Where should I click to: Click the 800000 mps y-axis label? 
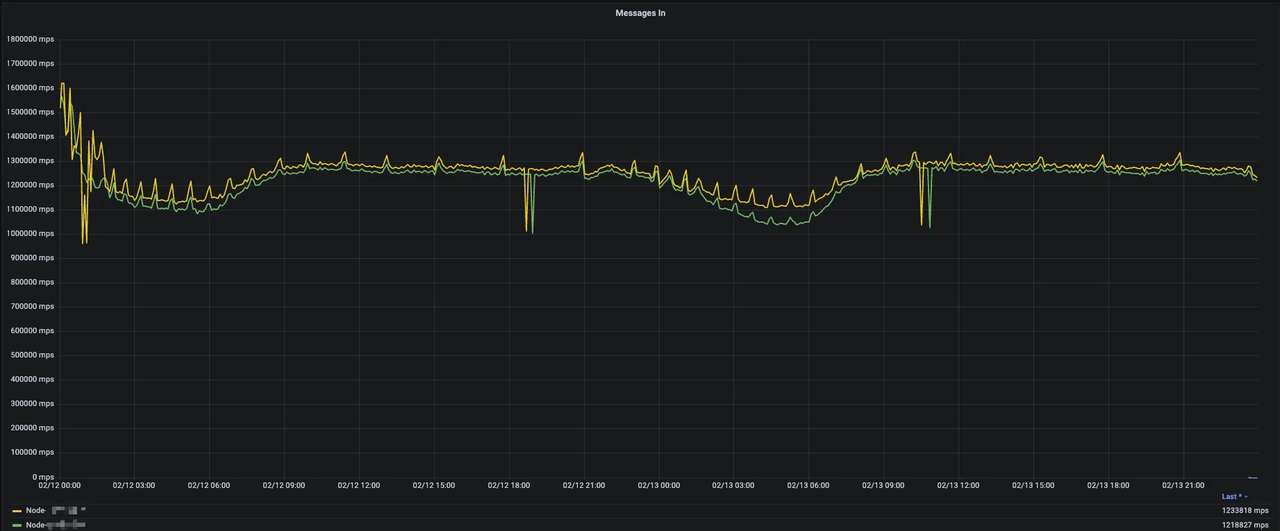tap(32, 282)
